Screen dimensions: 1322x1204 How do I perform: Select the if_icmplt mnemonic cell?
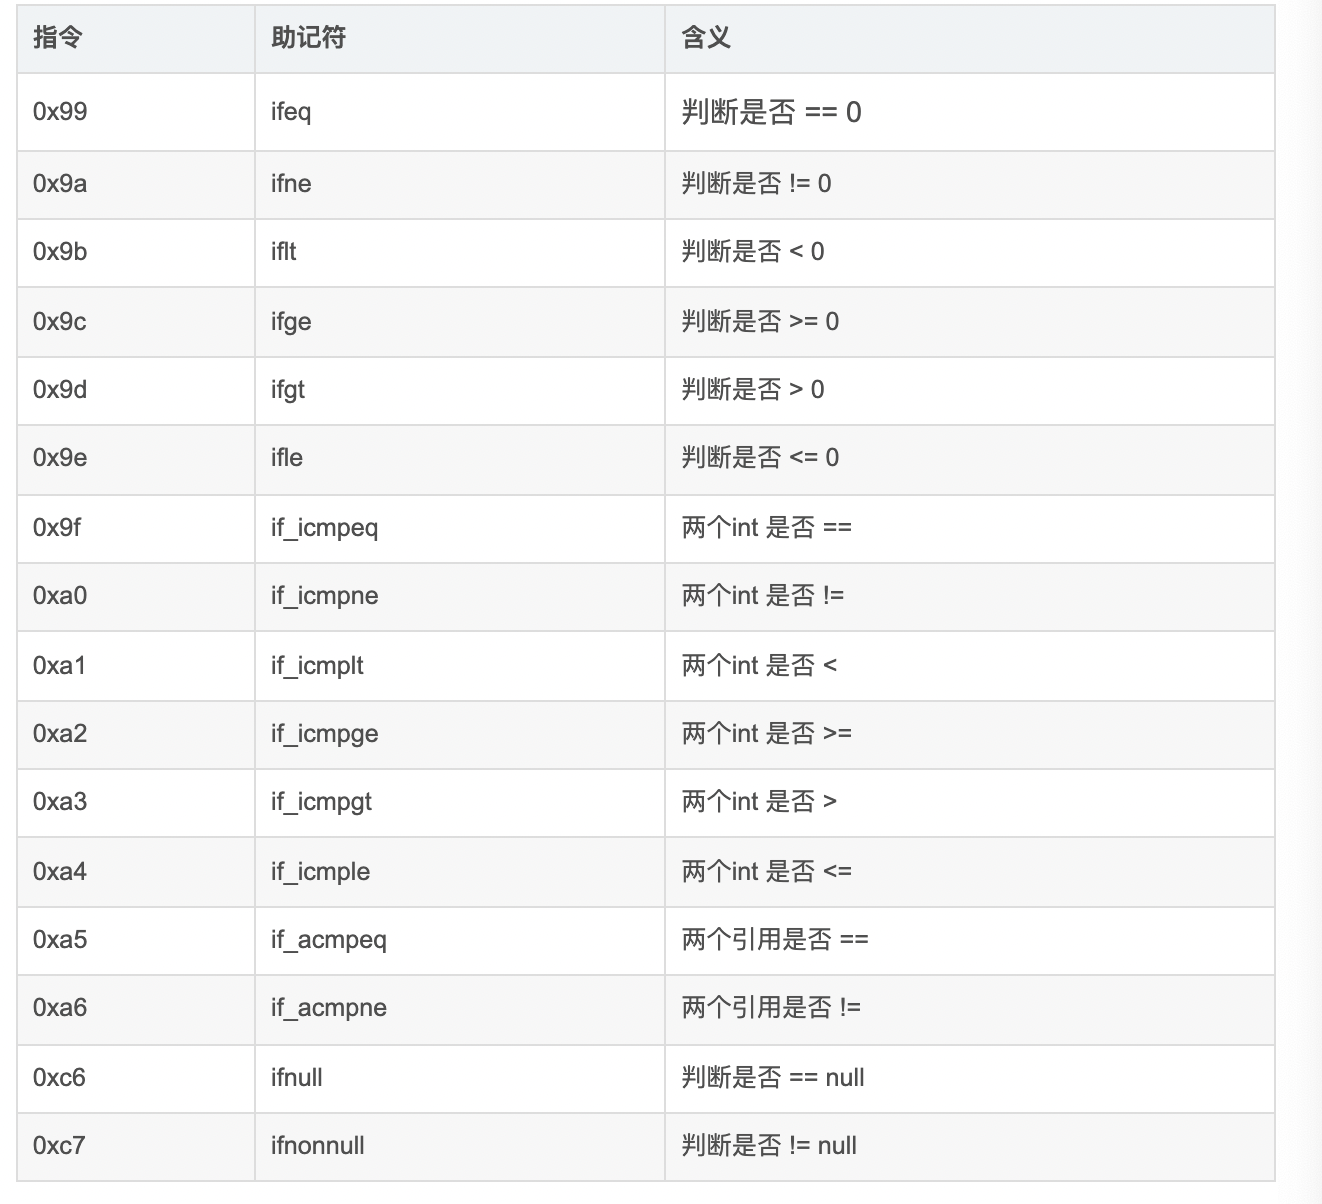(x=460, y=666)
